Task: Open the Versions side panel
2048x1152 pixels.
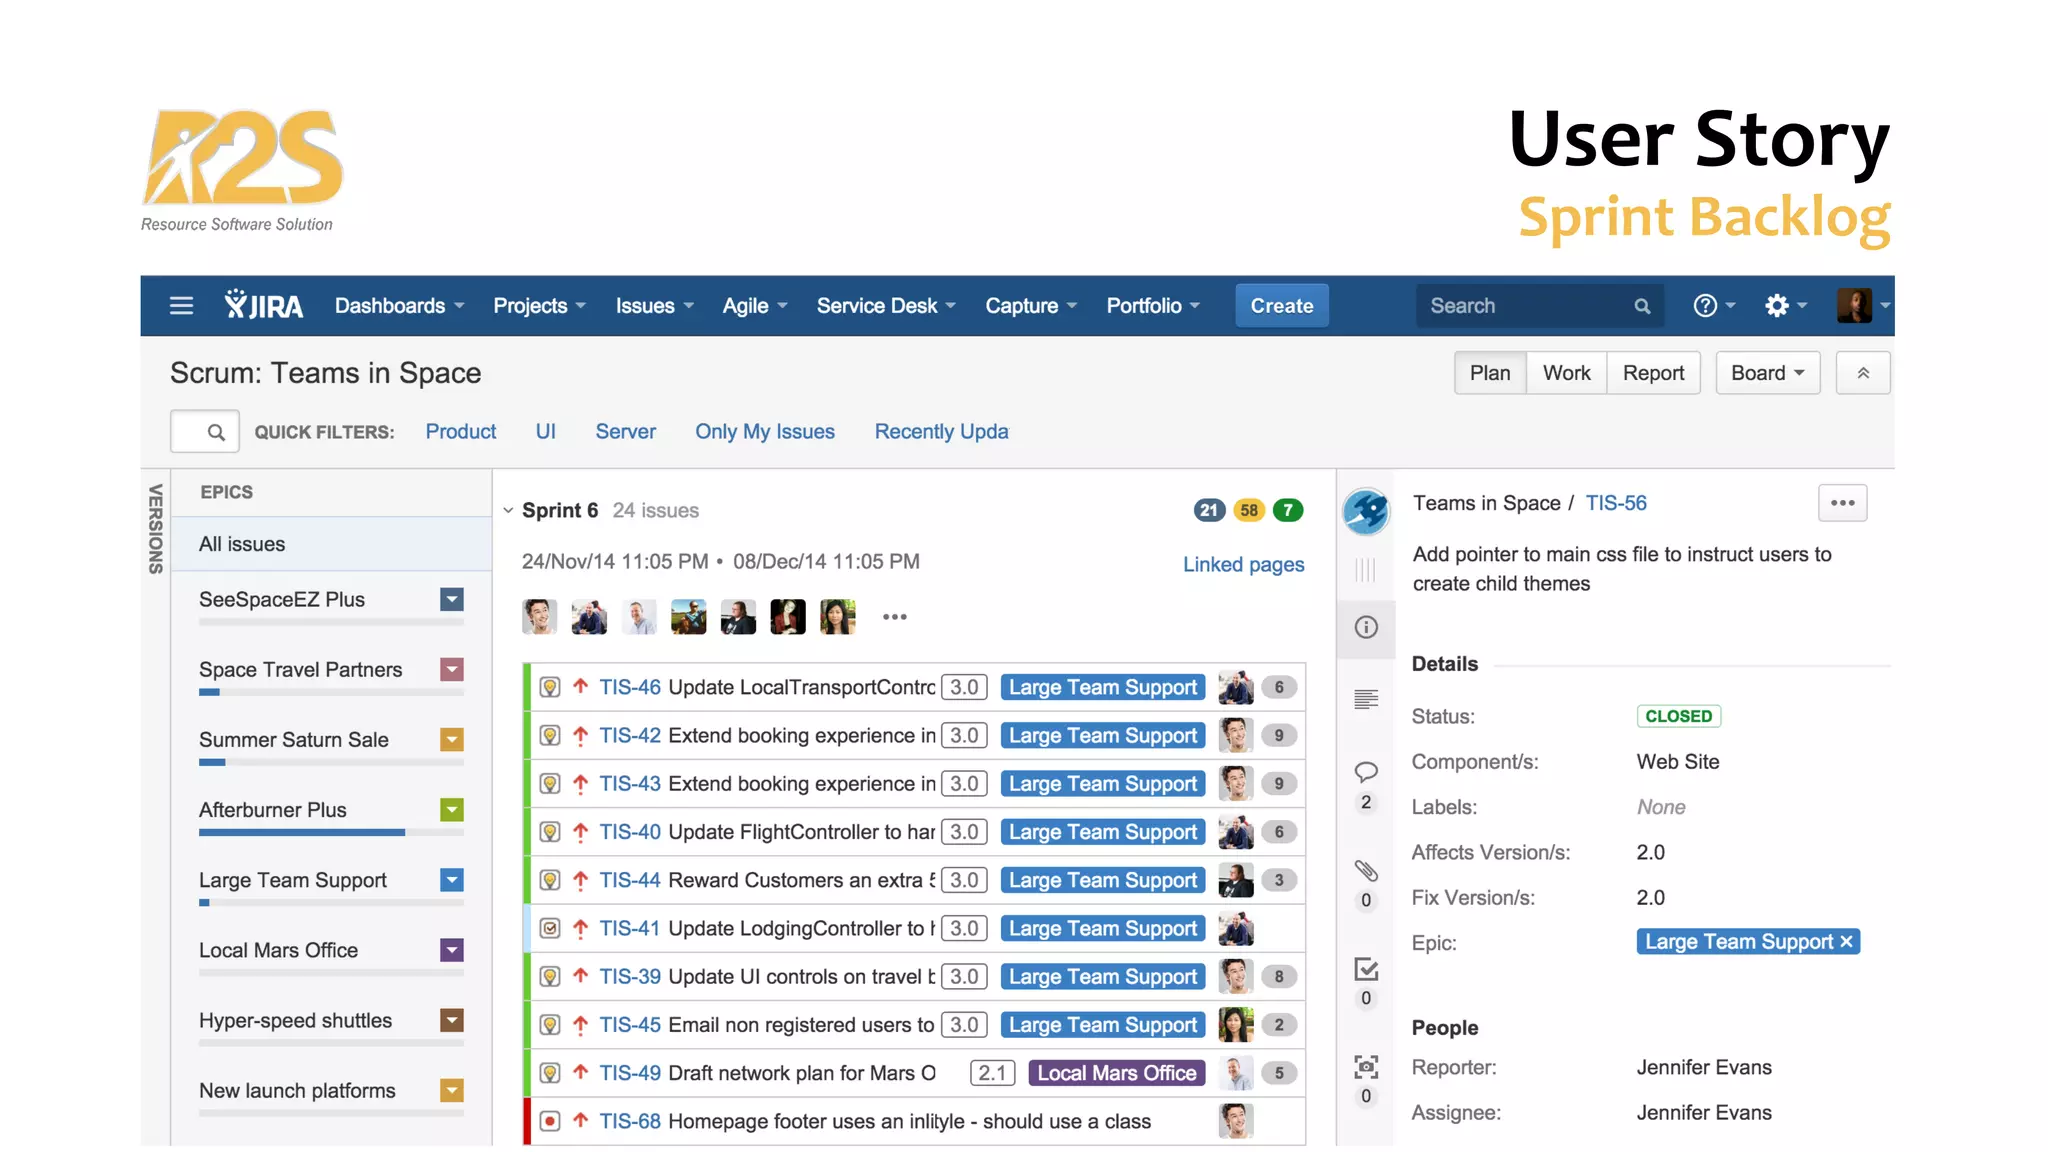Action: pos(156,529)
